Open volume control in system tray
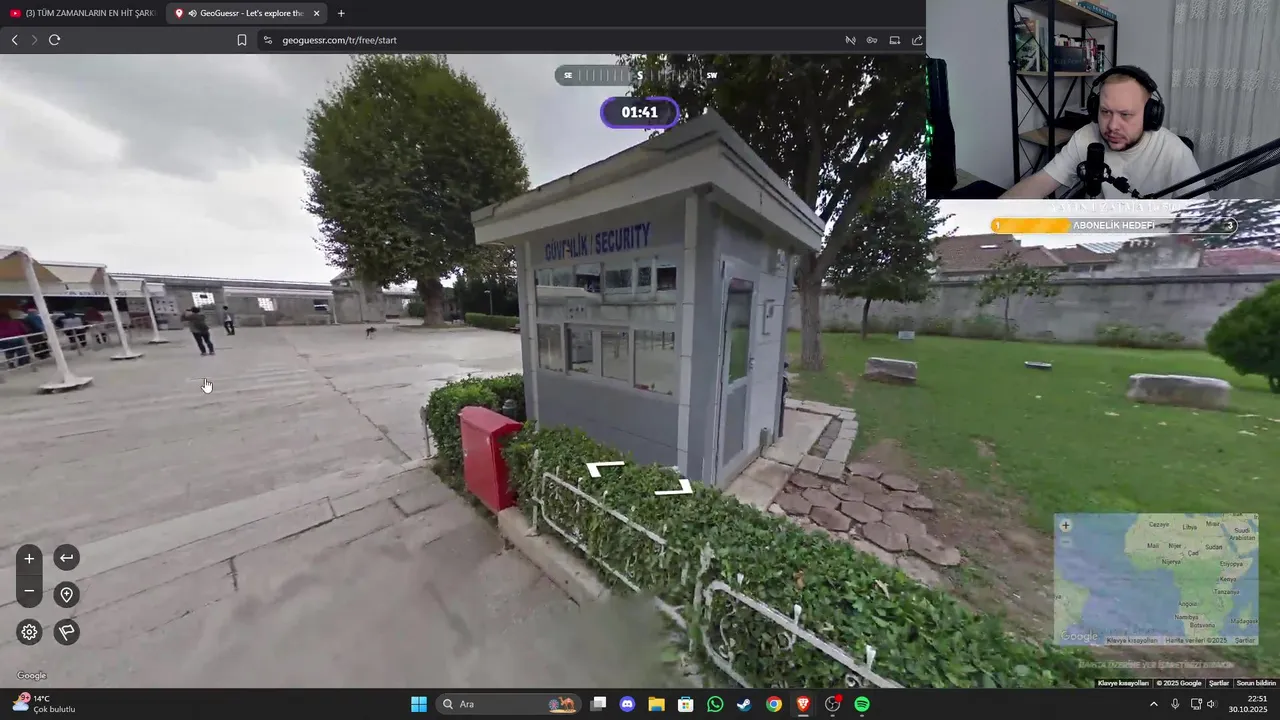Screen dimensions: 1280x720 coord(1212,704)
